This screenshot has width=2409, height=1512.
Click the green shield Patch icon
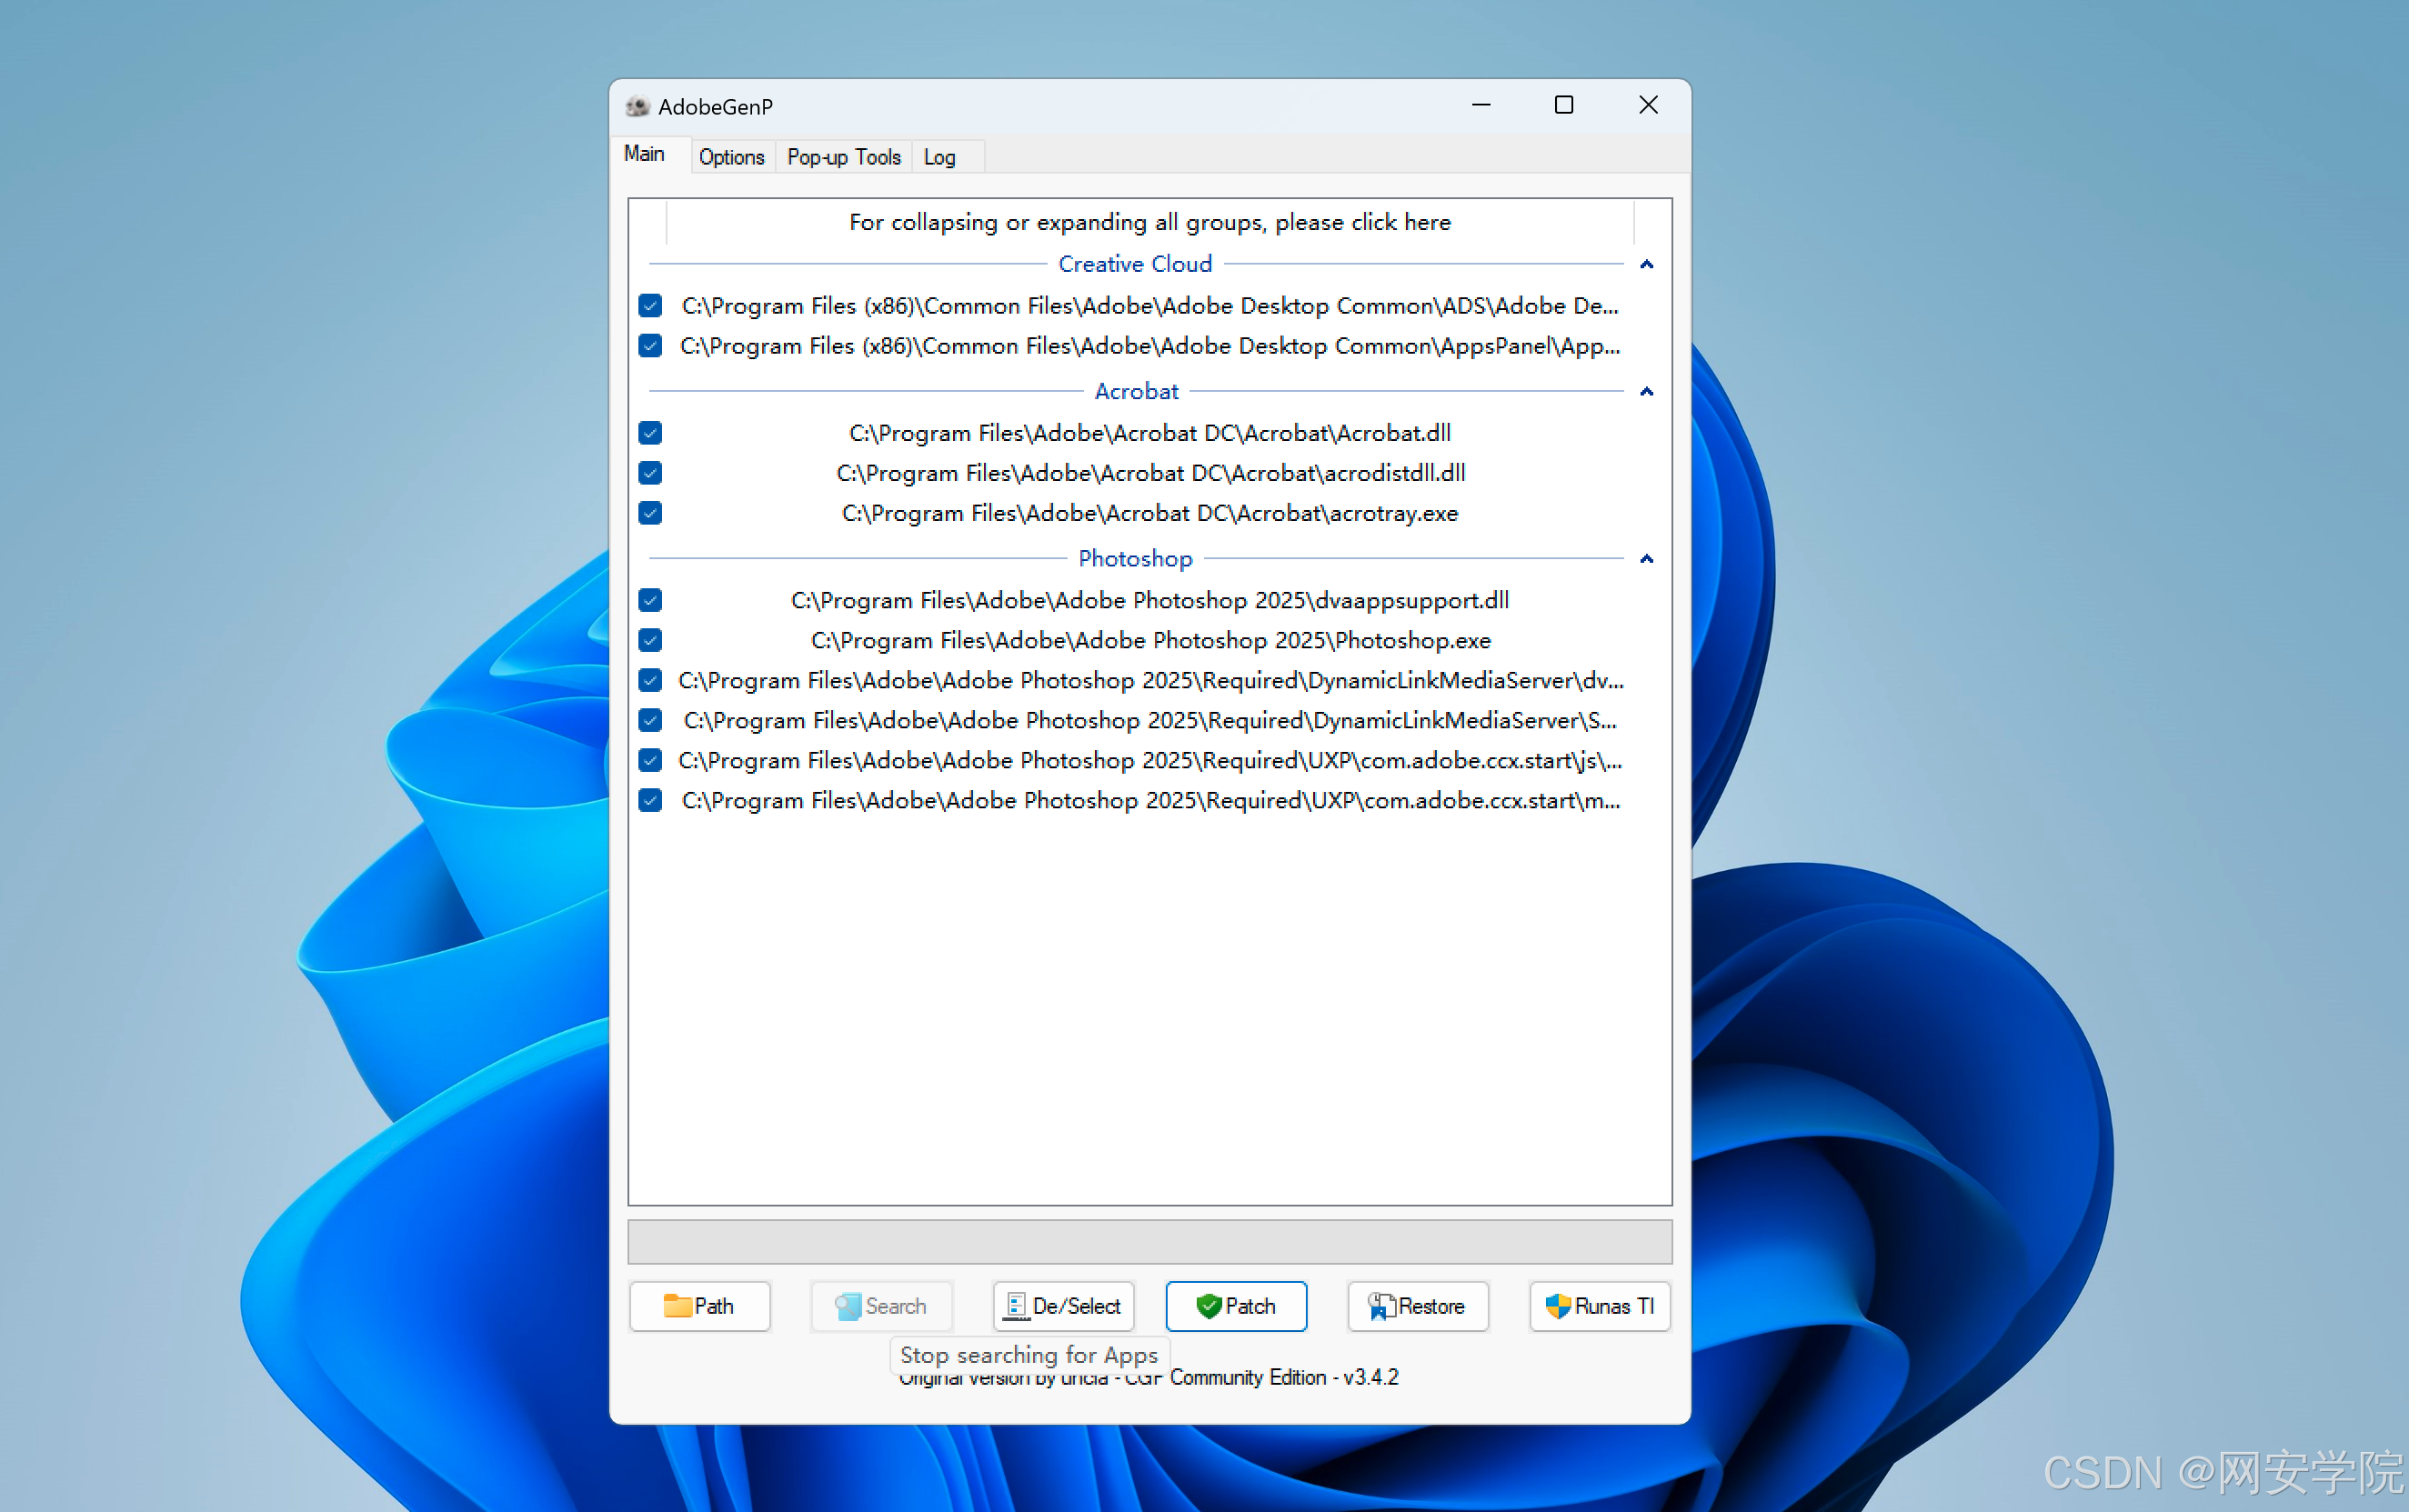tap(1208, 1306)
